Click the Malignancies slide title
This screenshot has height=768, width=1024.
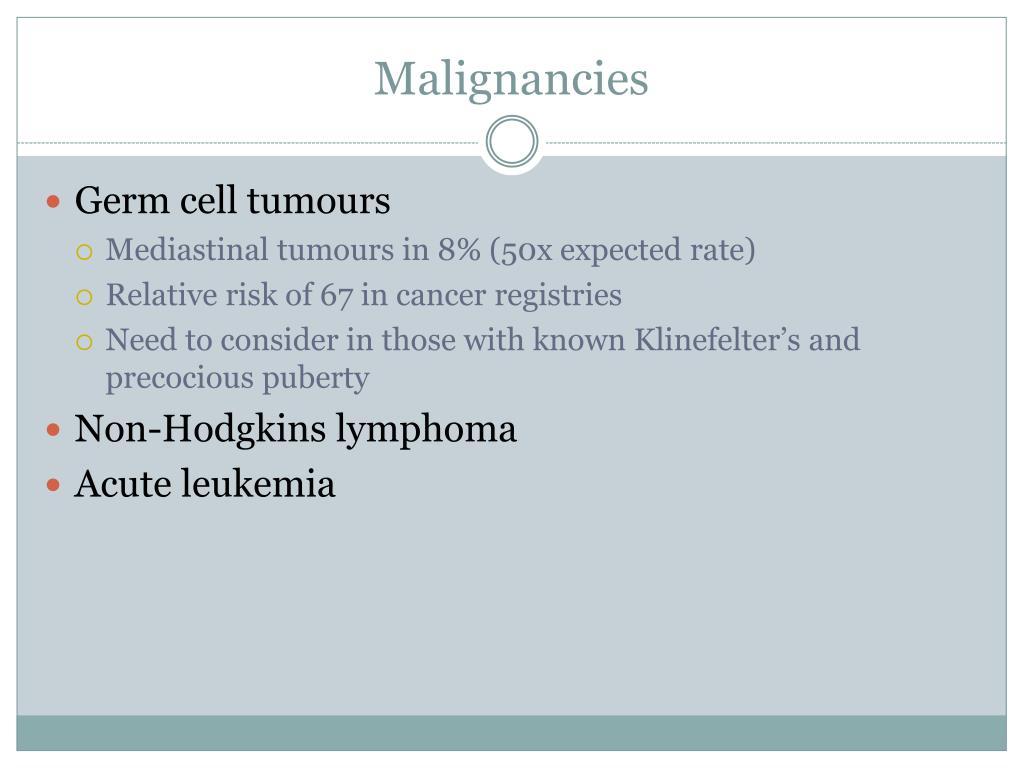click(511, 80)
